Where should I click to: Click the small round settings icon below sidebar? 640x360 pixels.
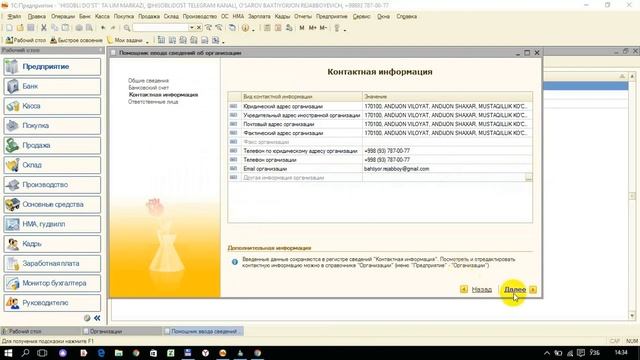tap(87, 318)
